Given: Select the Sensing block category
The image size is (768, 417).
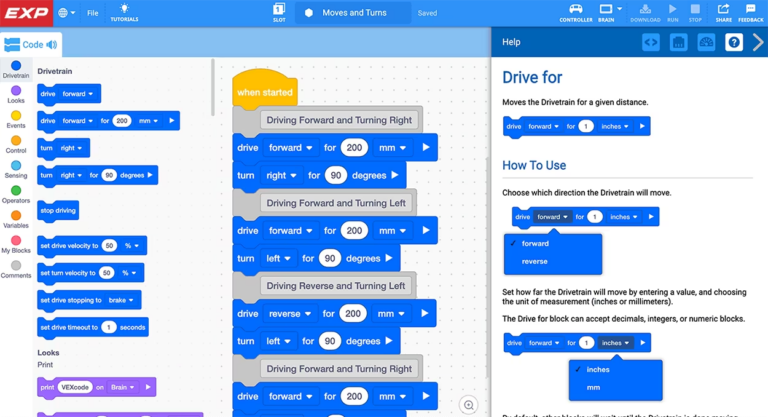Looking at the screenshot, I should point(16,169).
